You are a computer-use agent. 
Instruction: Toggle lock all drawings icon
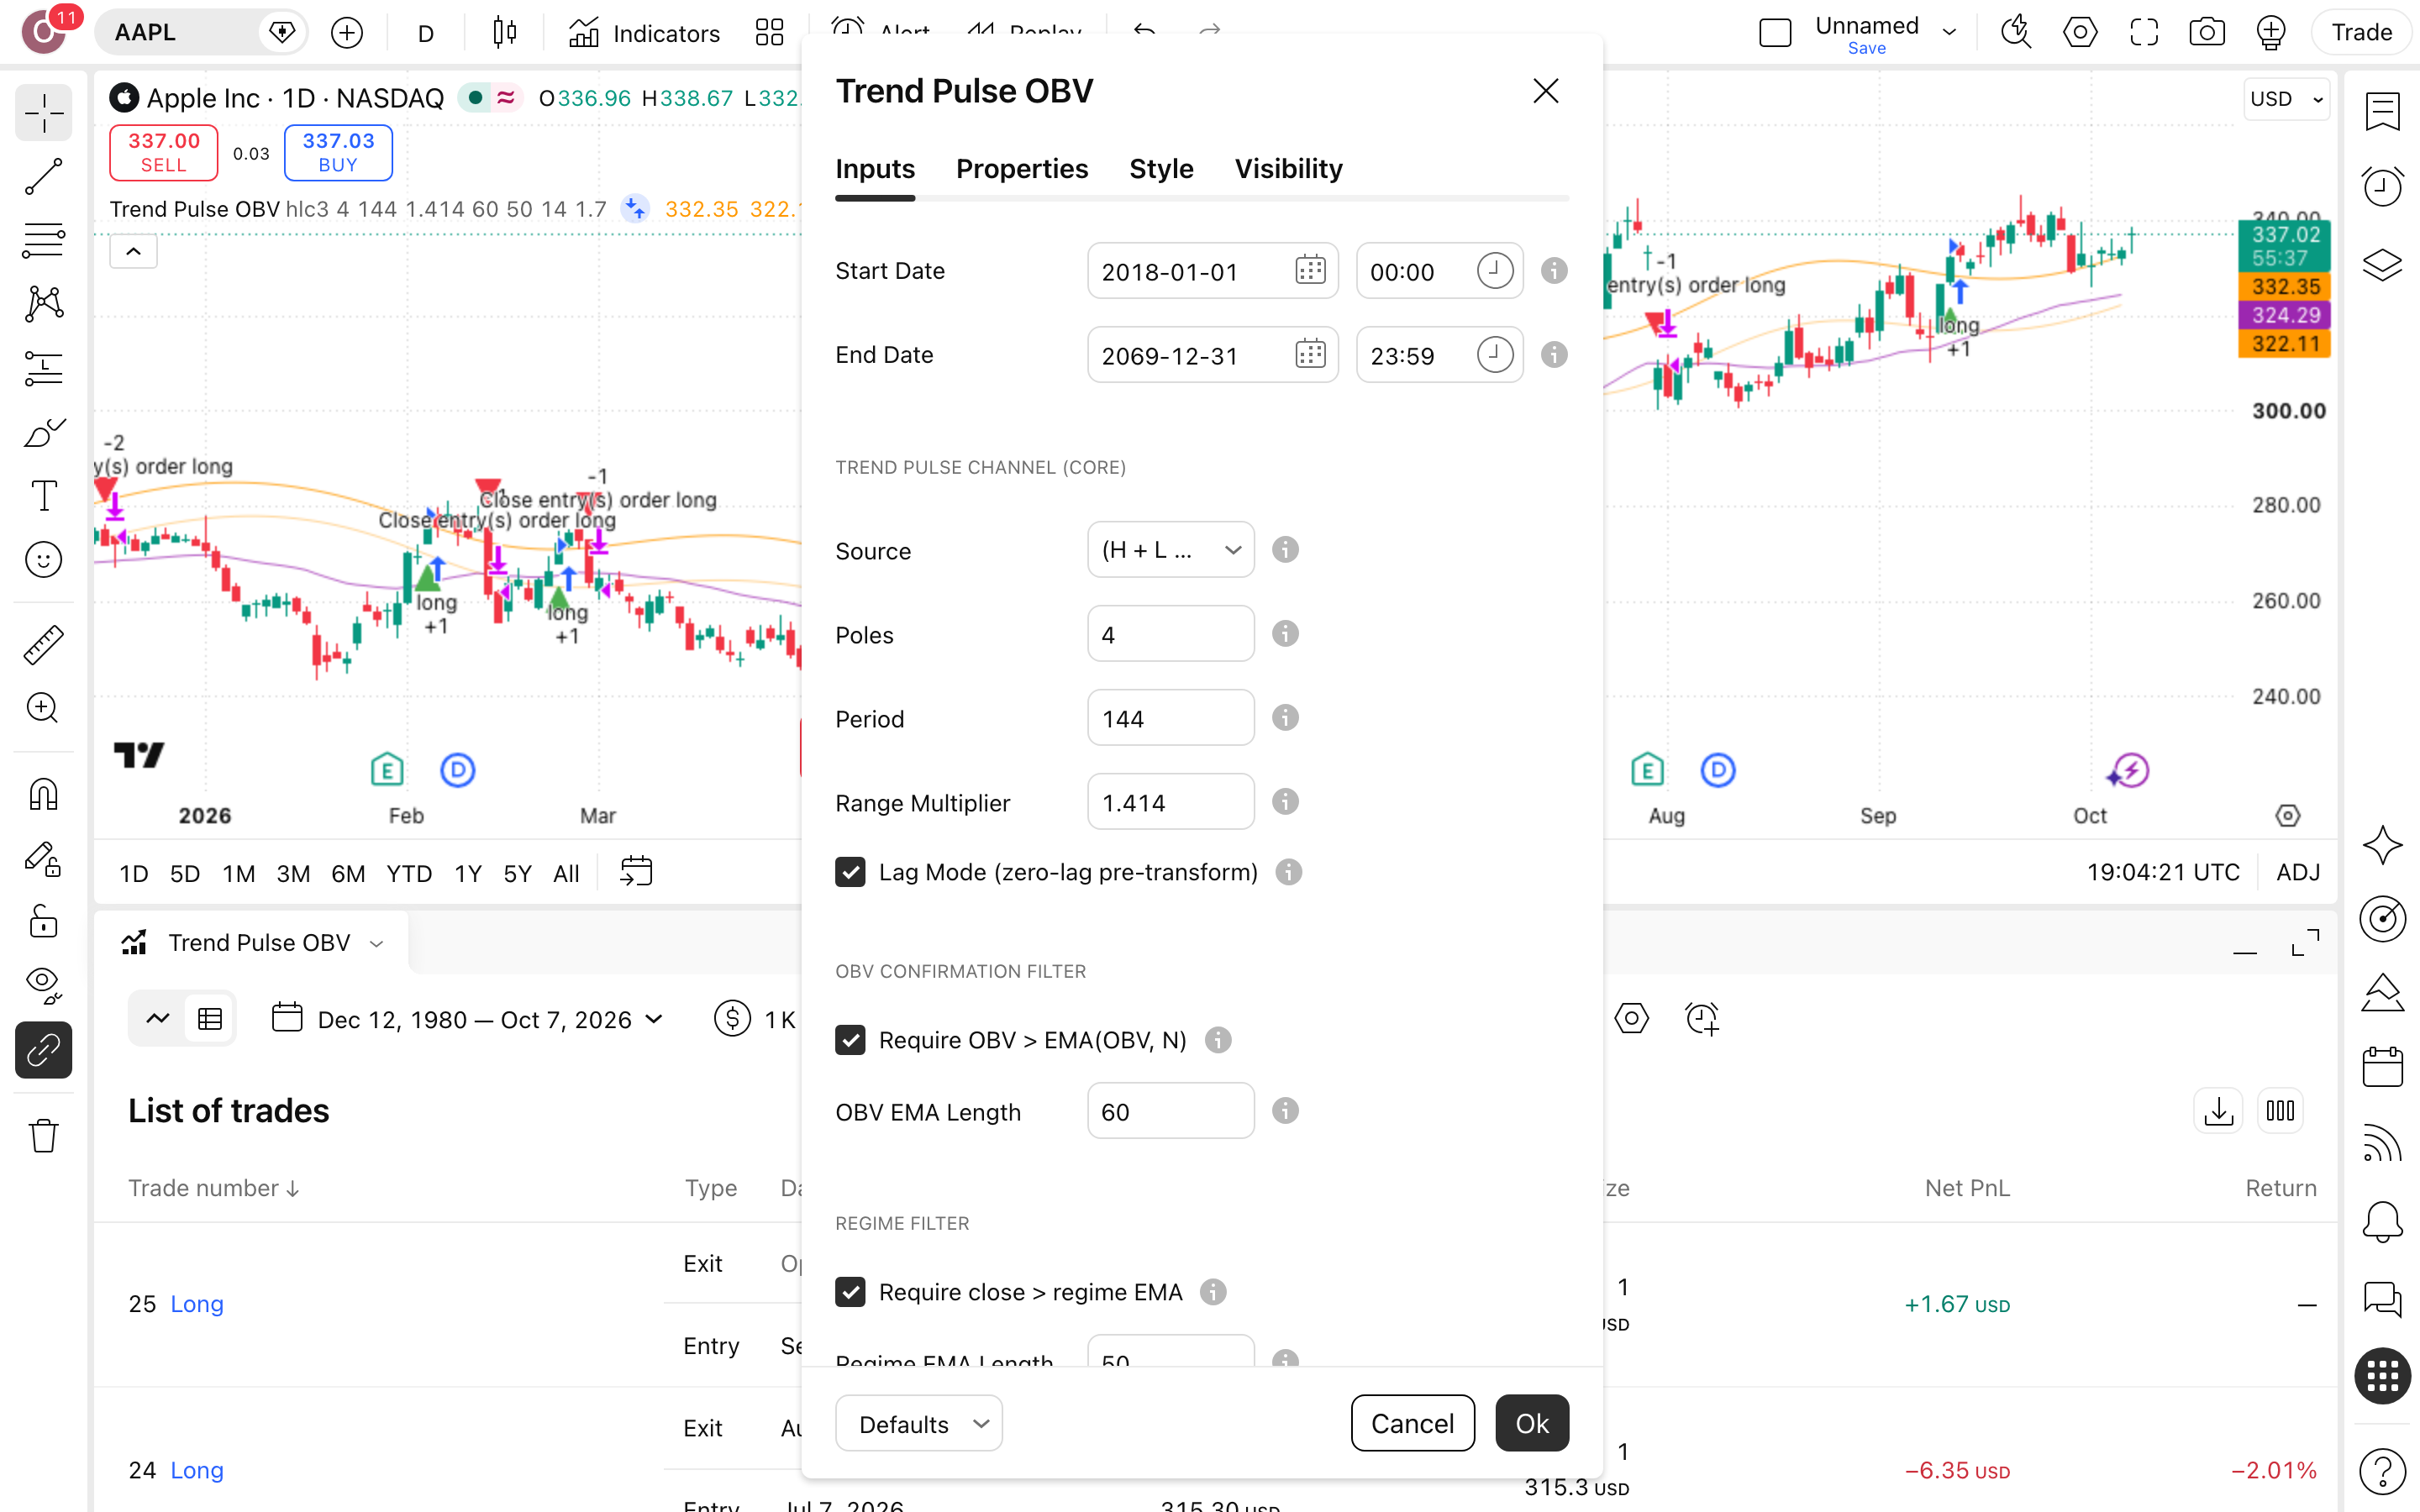pyautogui.click(x=43, y=922)
